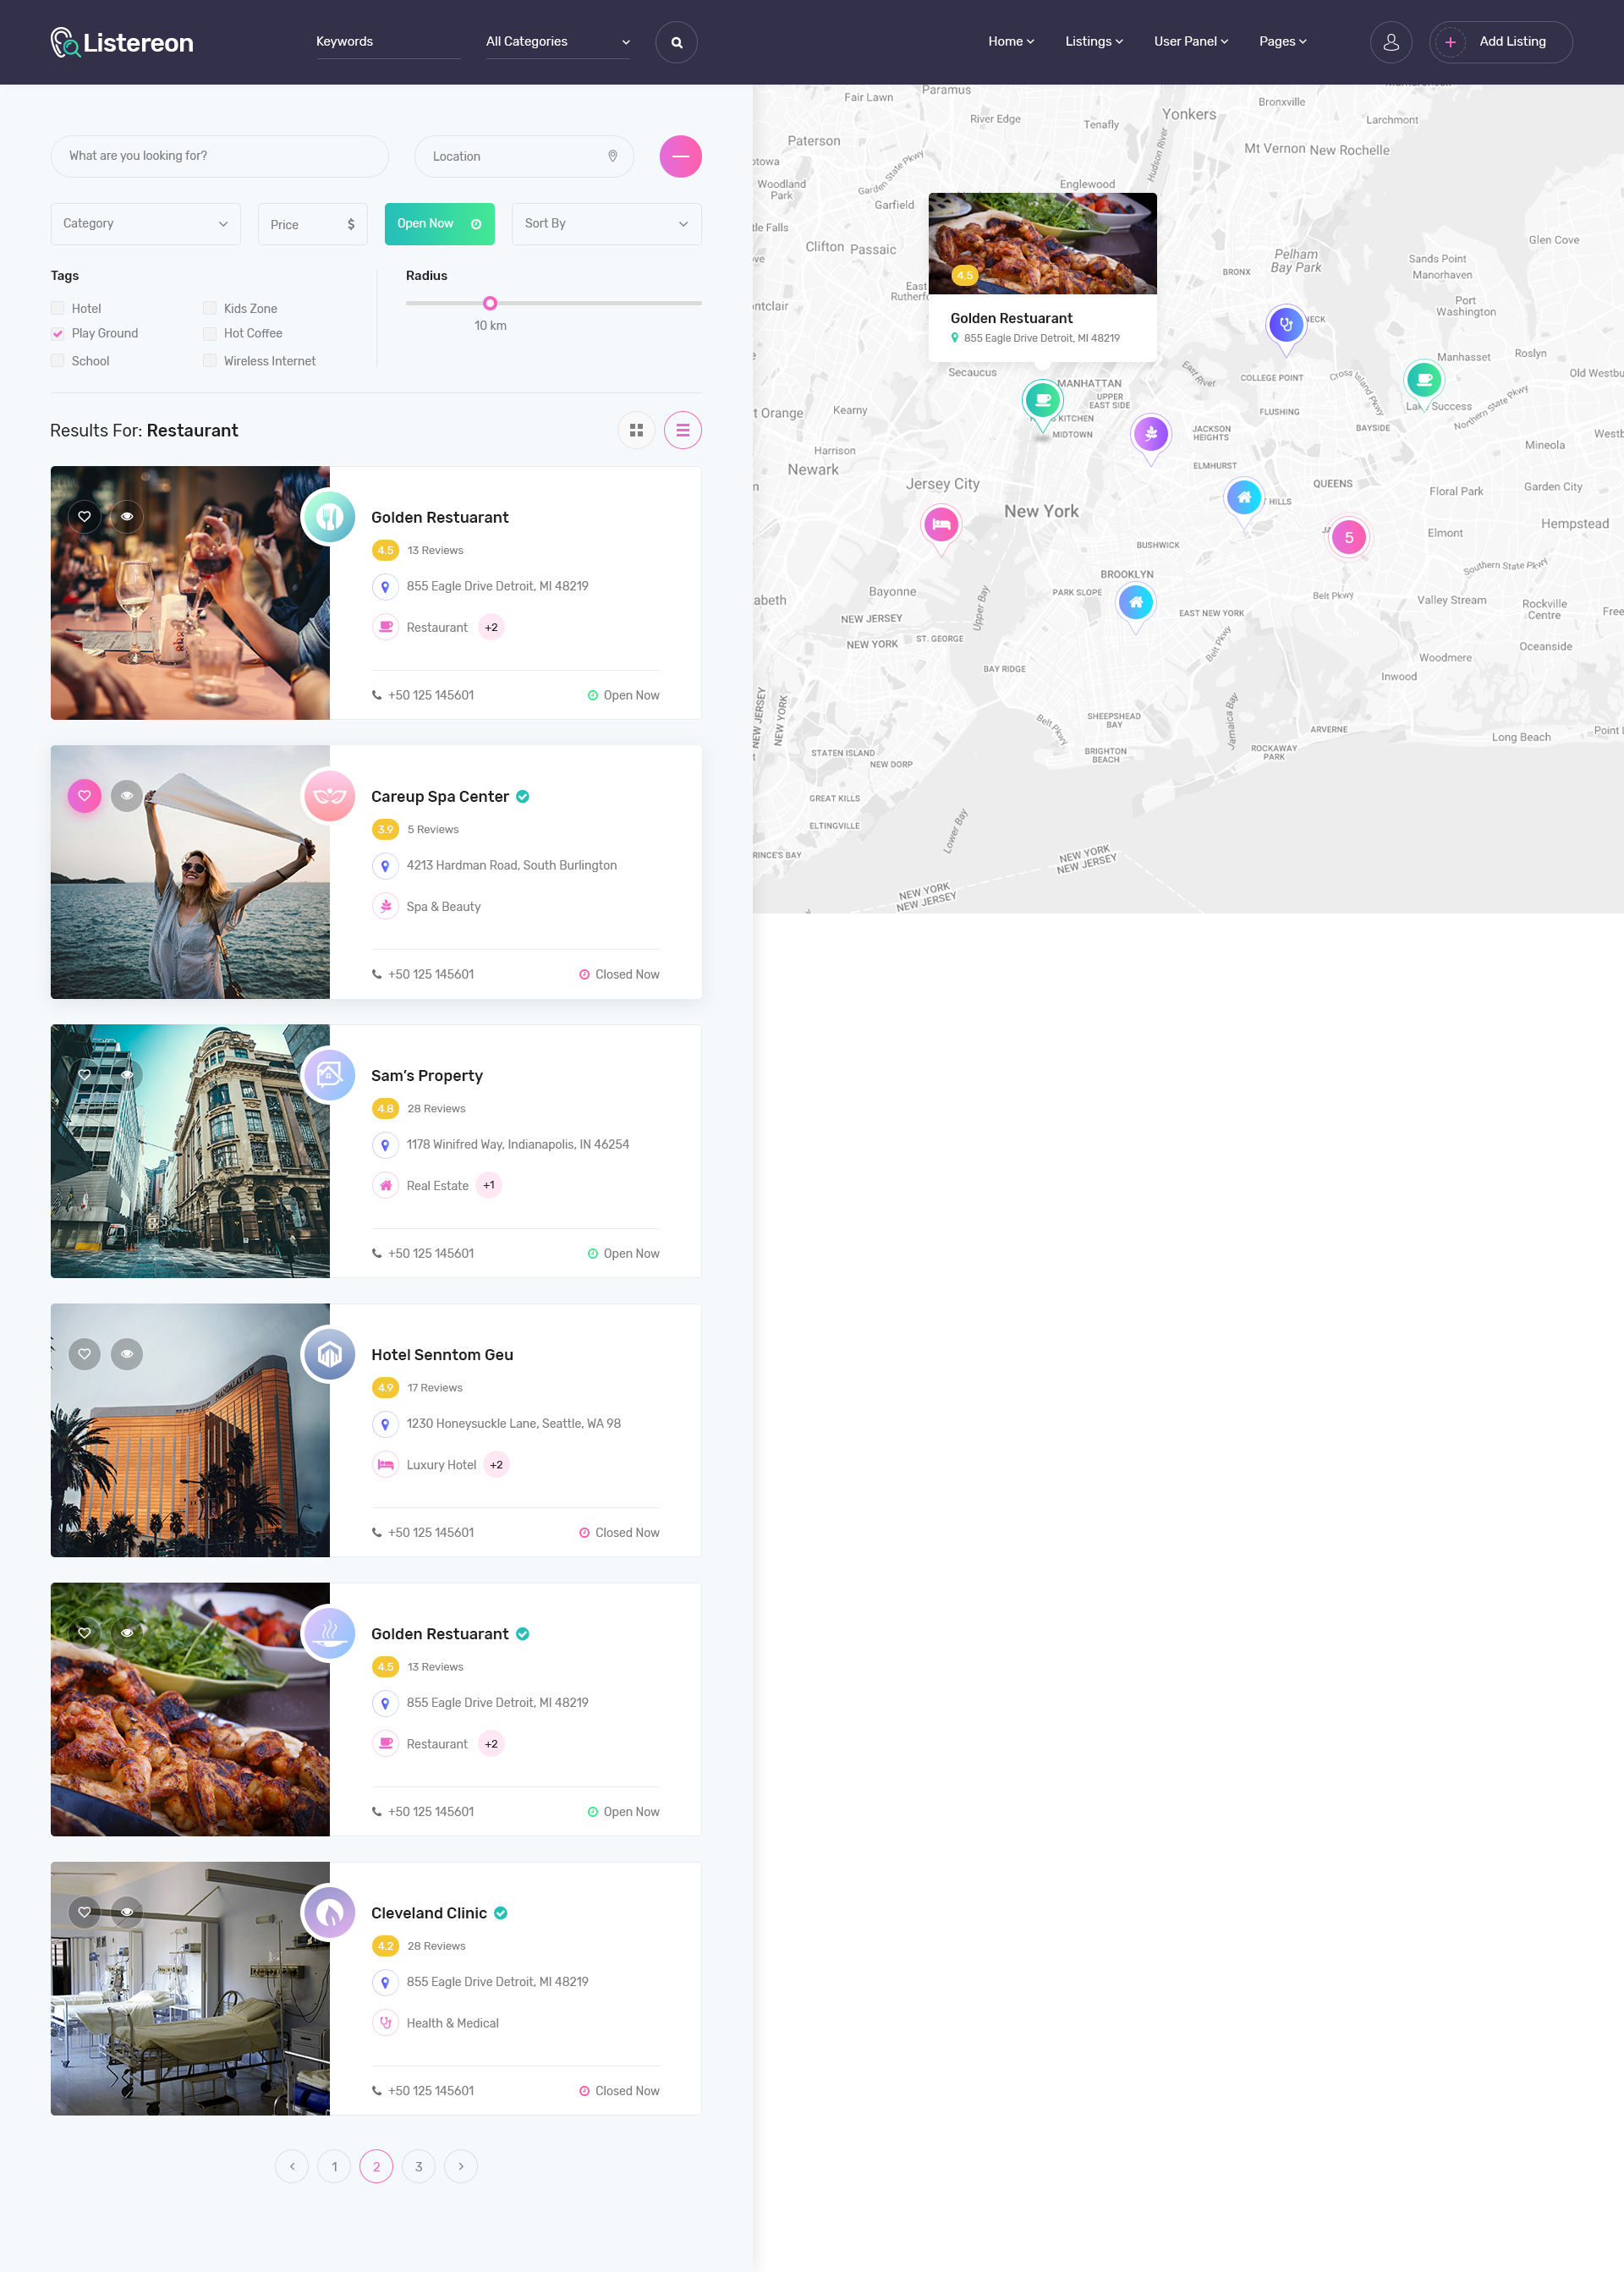Click quick view eye on Hotel Senntom Geu
Screen dimensions: 1624x2272
pyautogui.click(x=127, y=1354)
